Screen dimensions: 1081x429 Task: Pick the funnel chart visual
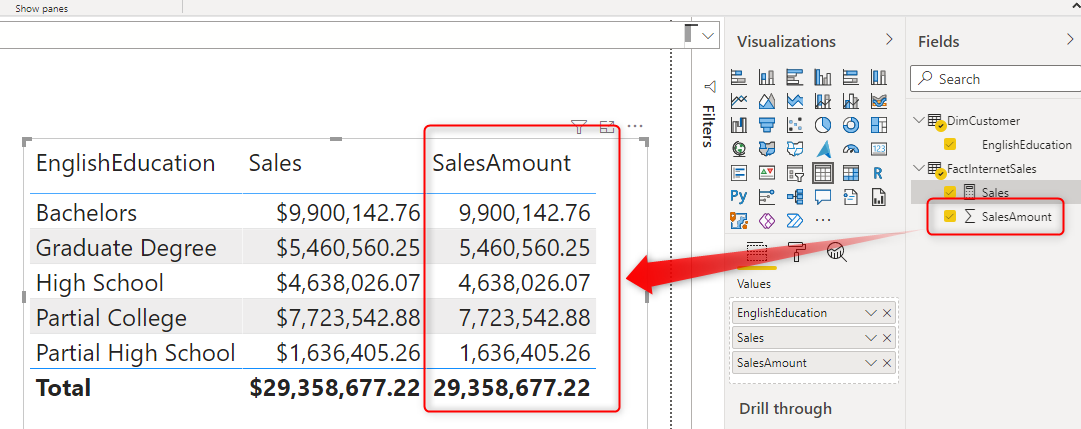pos(767,125)
